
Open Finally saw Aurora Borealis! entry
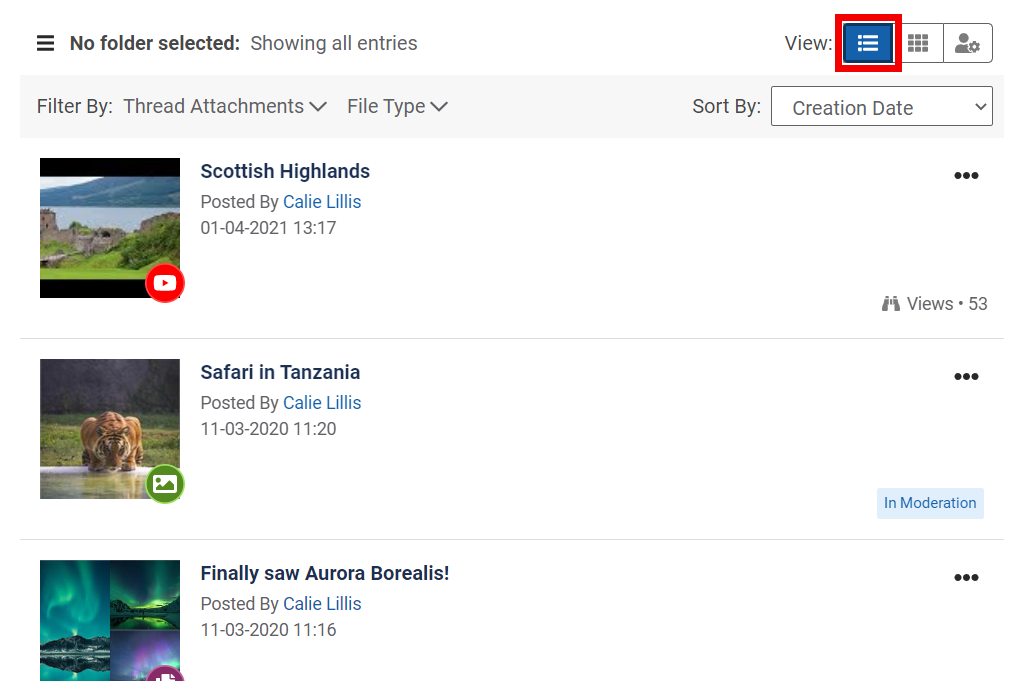[324, 573]
